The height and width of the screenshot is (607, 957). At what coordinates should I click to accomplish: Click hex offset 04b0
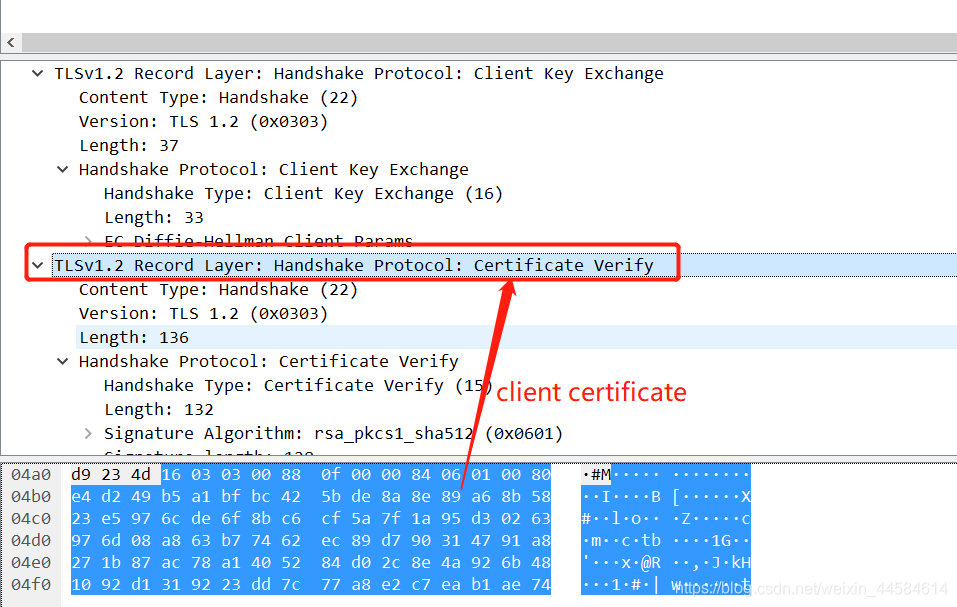coord(31,497)
